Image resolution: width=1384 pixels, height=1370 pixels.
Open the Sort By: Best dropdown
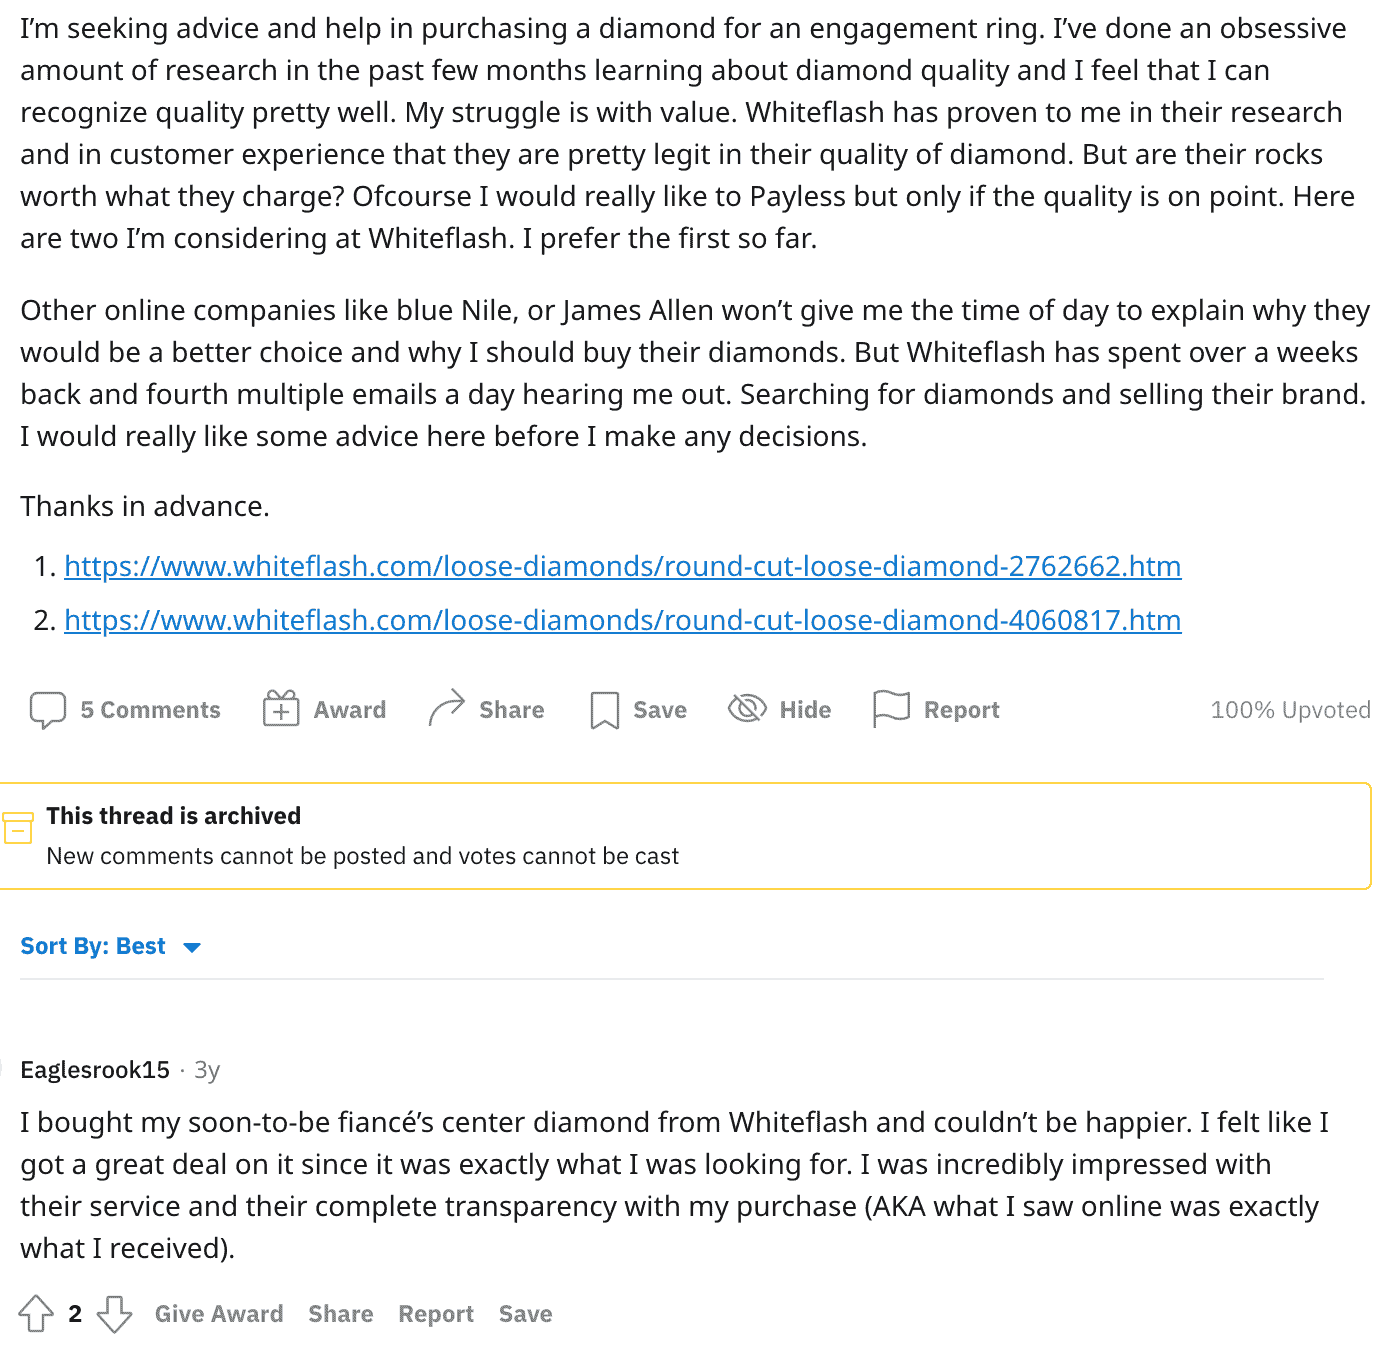(x=93, y=946)
